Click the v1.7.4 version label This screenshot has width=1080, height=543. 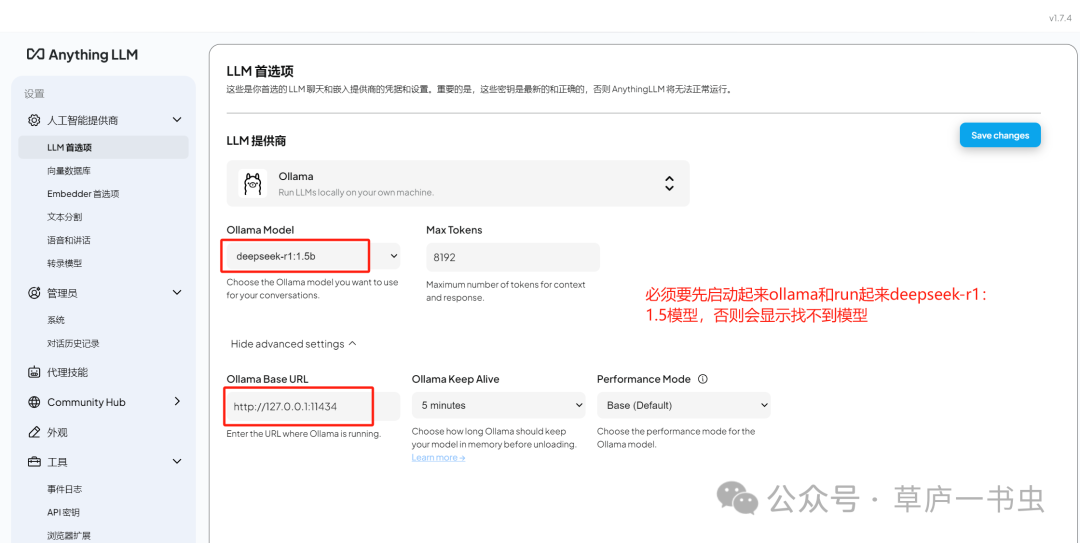(x=1058, y=19)
